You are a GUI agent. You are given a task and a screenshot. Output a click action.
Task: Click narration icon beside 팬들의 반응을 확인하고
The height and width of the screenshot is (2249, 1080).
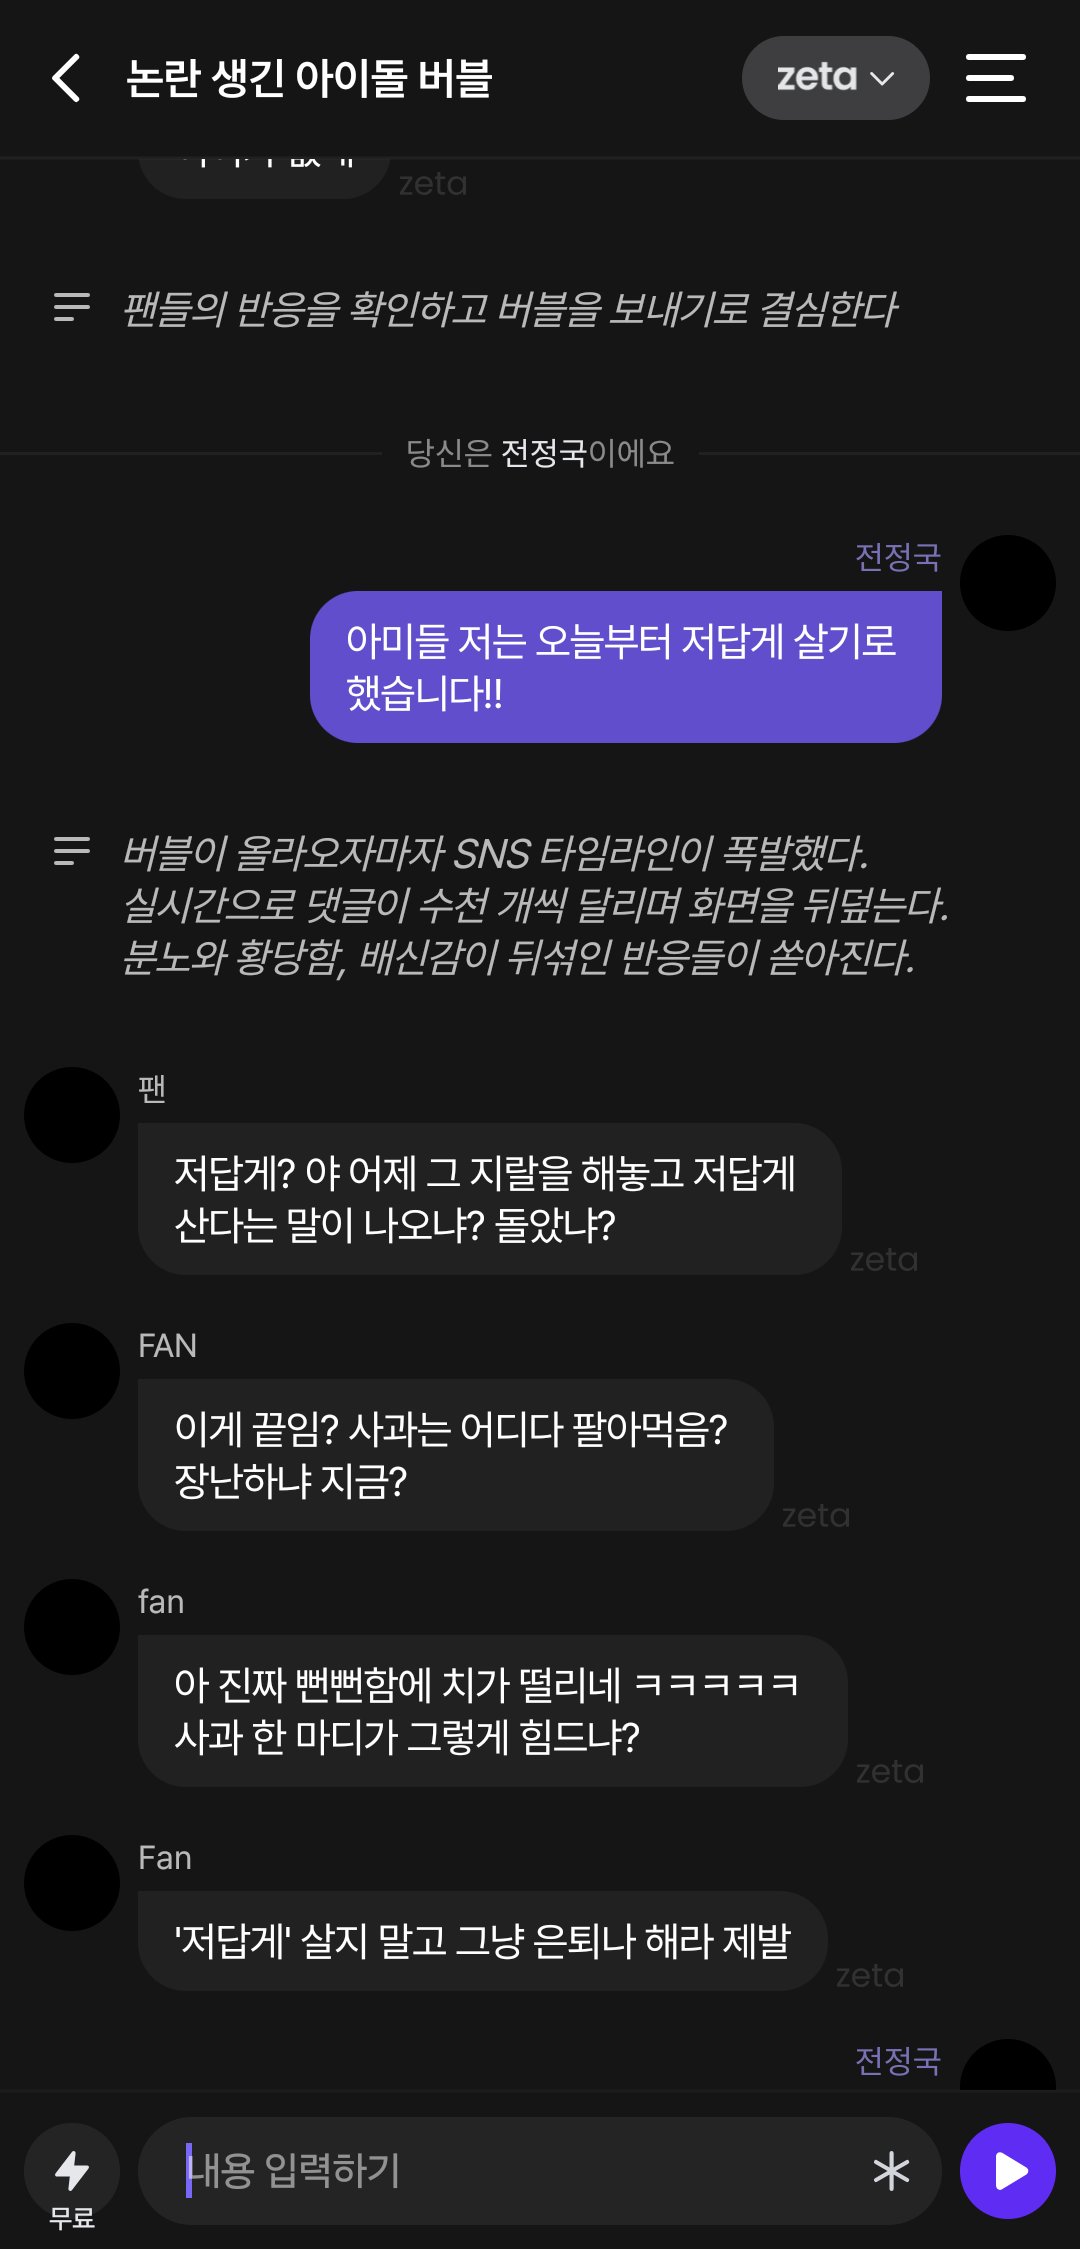click(x=72, y=307)
